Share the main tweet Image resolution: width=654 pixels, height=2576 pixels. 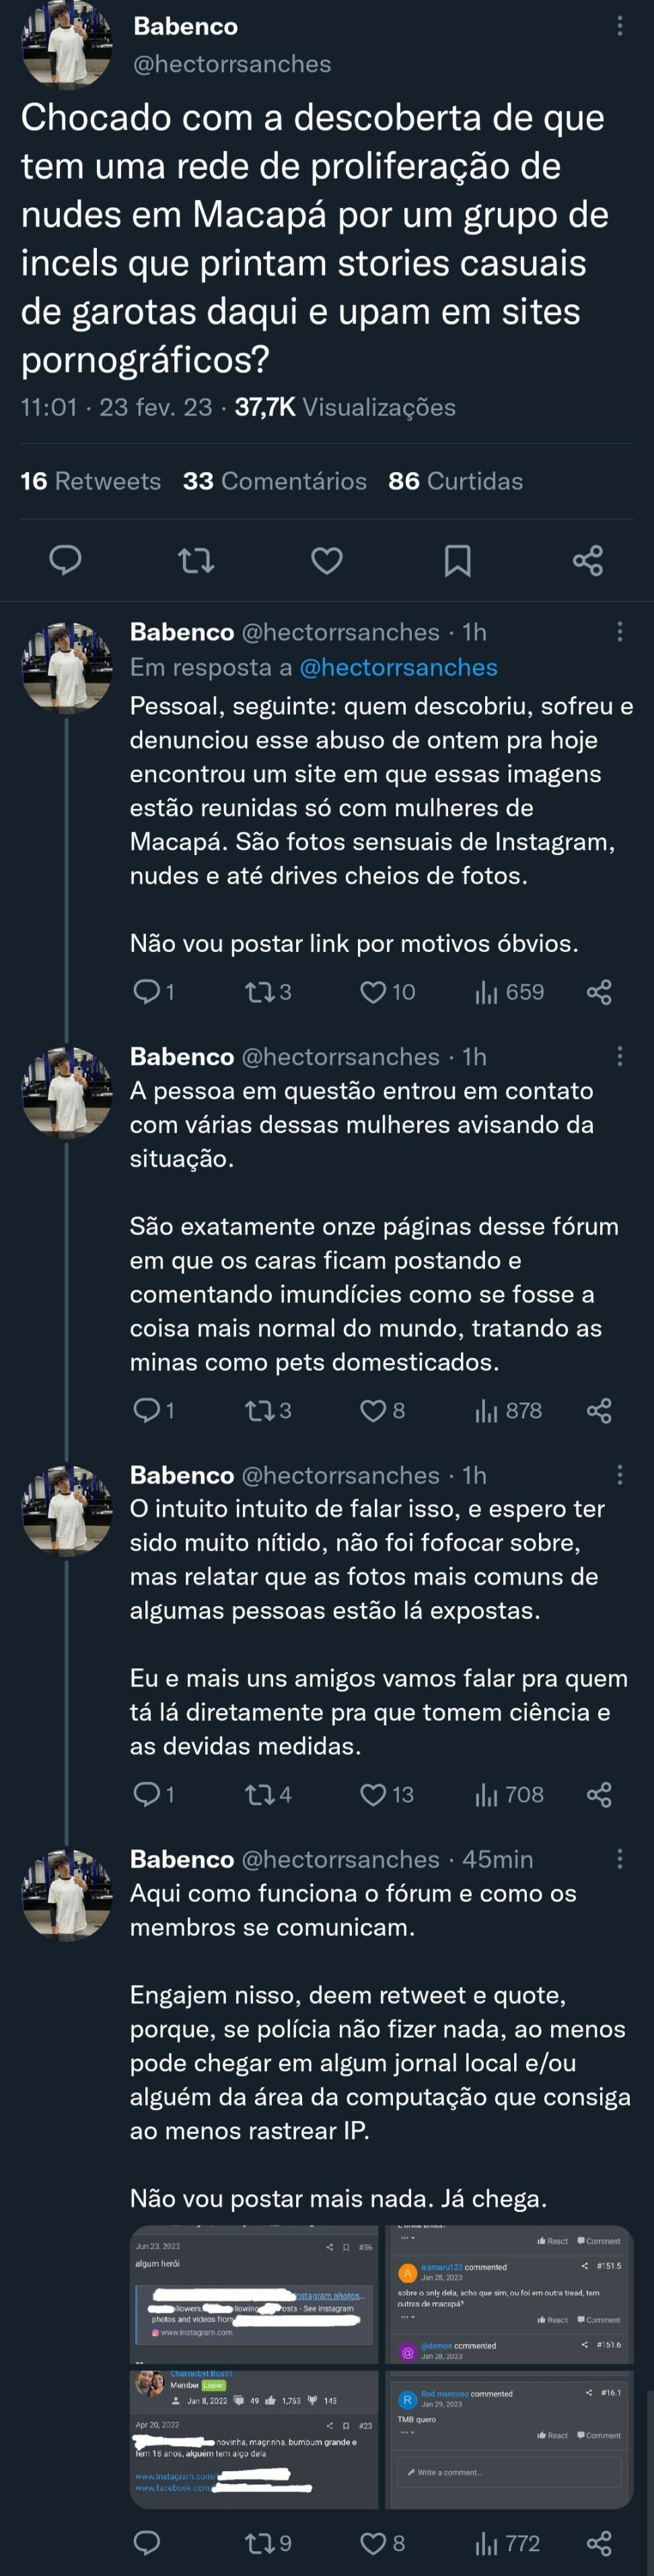coord(588,560)
